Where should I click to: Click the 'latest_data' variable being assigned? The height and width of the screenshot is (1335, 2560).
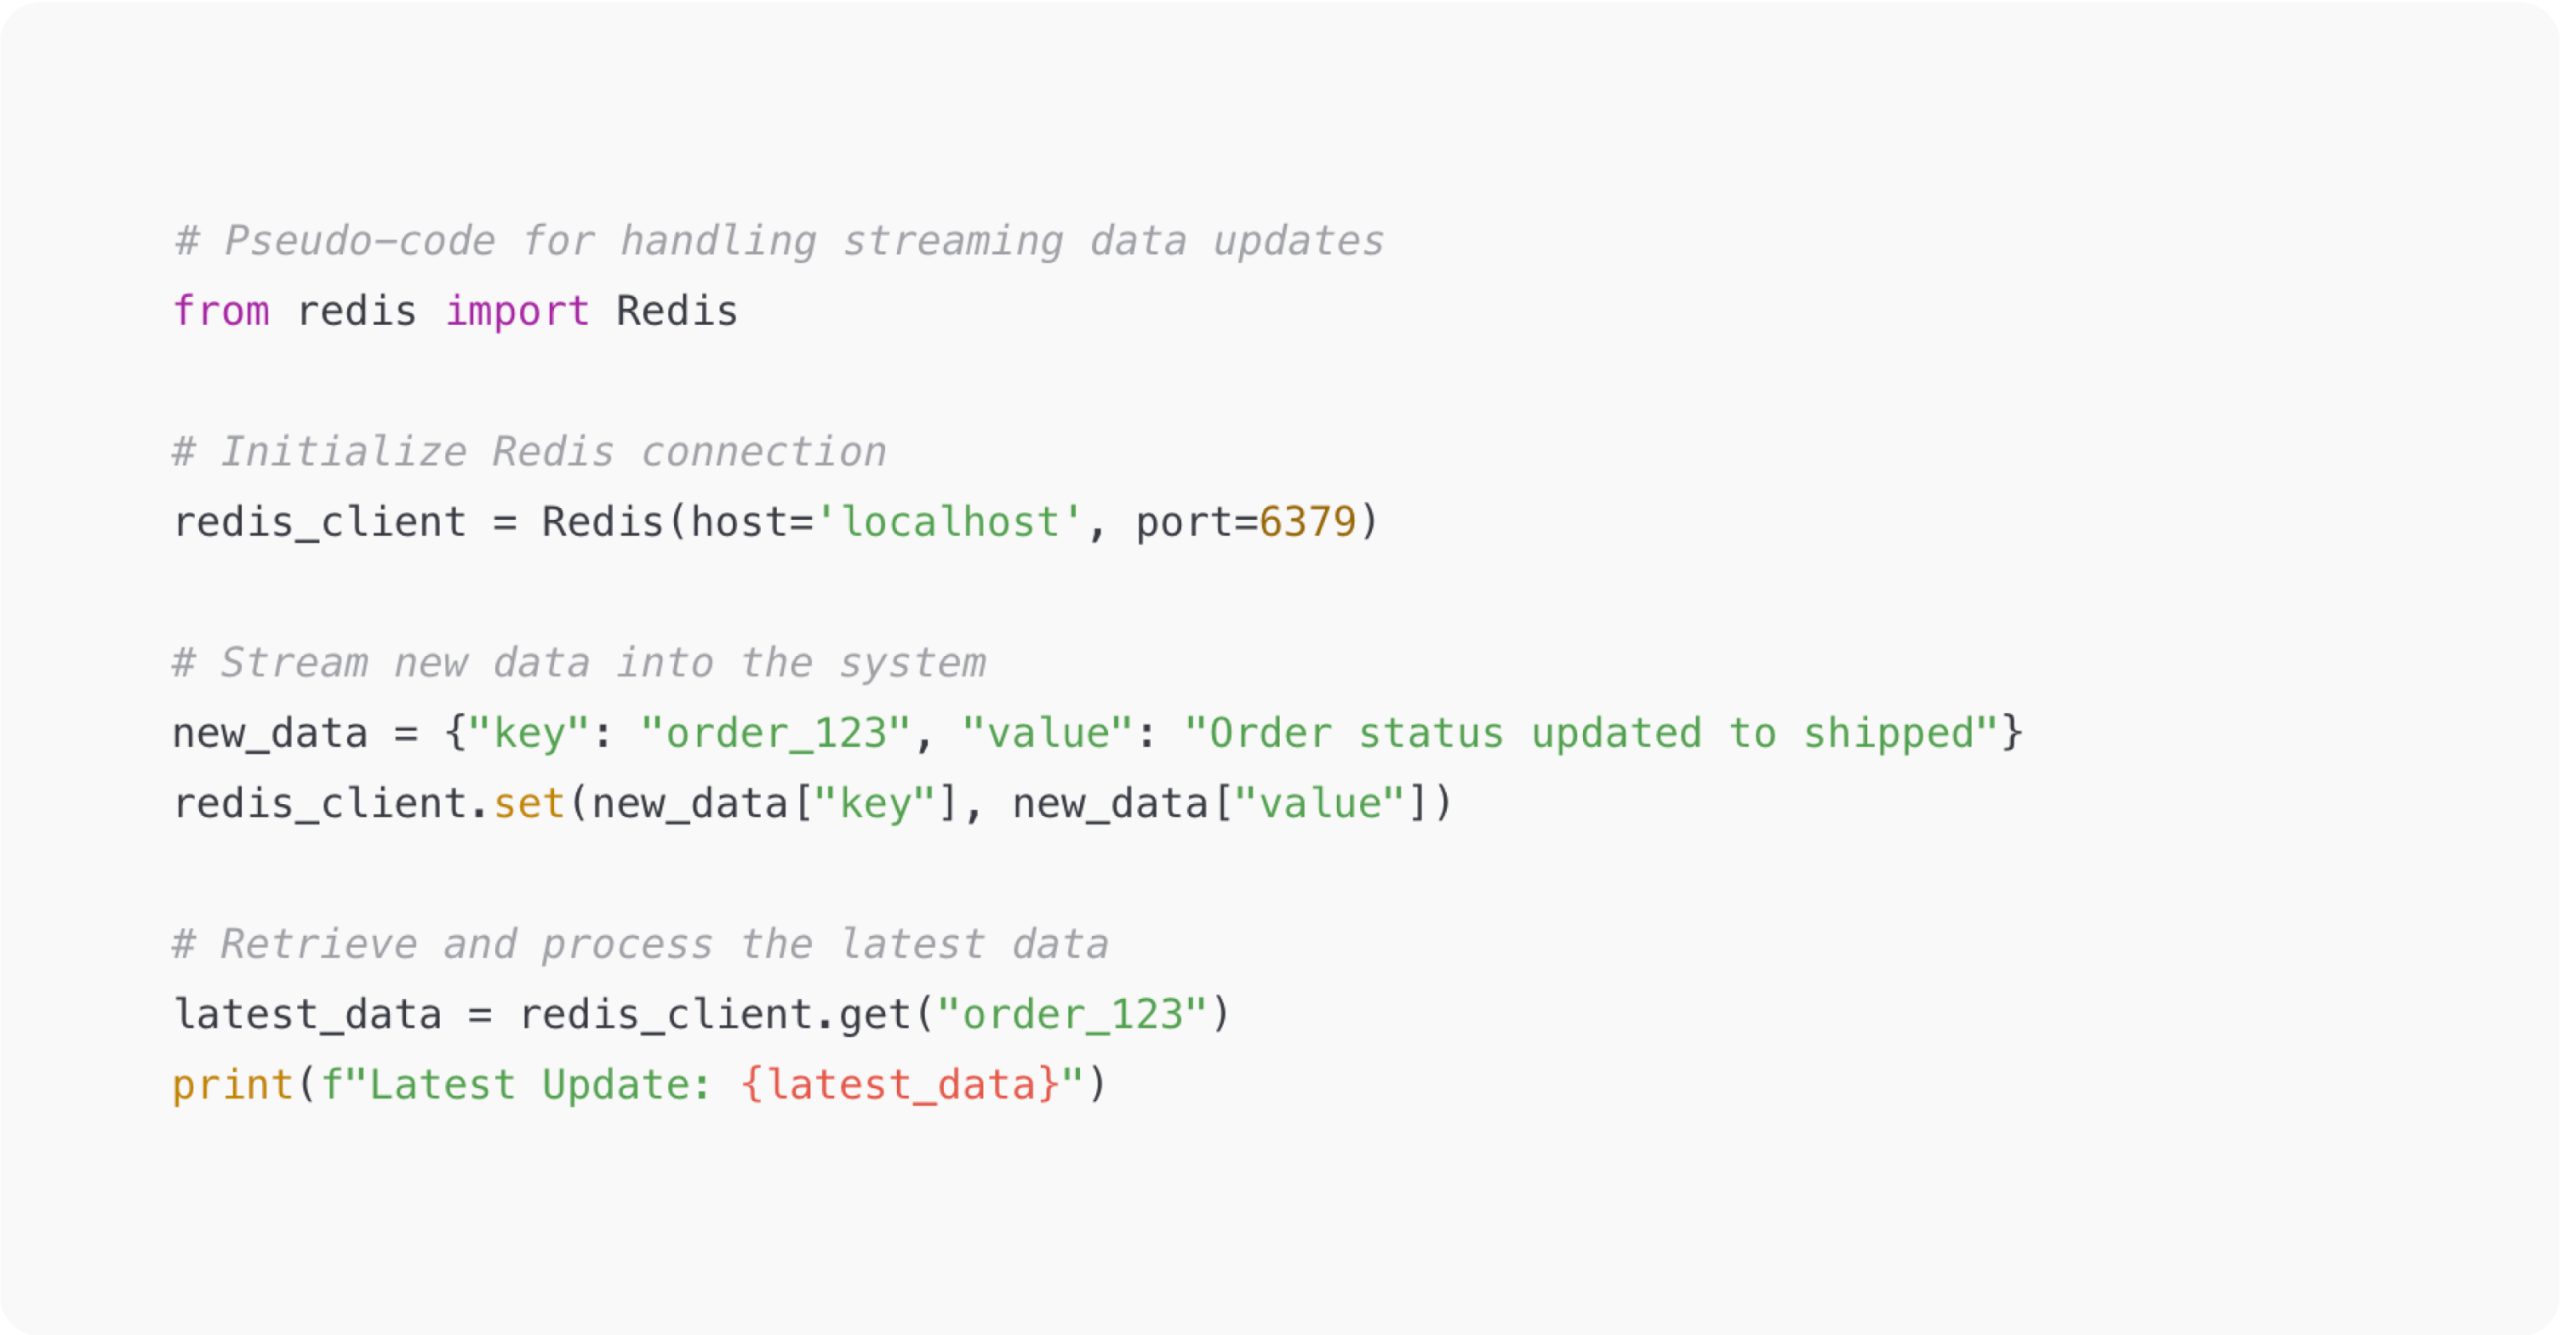tap(307, 1014)
